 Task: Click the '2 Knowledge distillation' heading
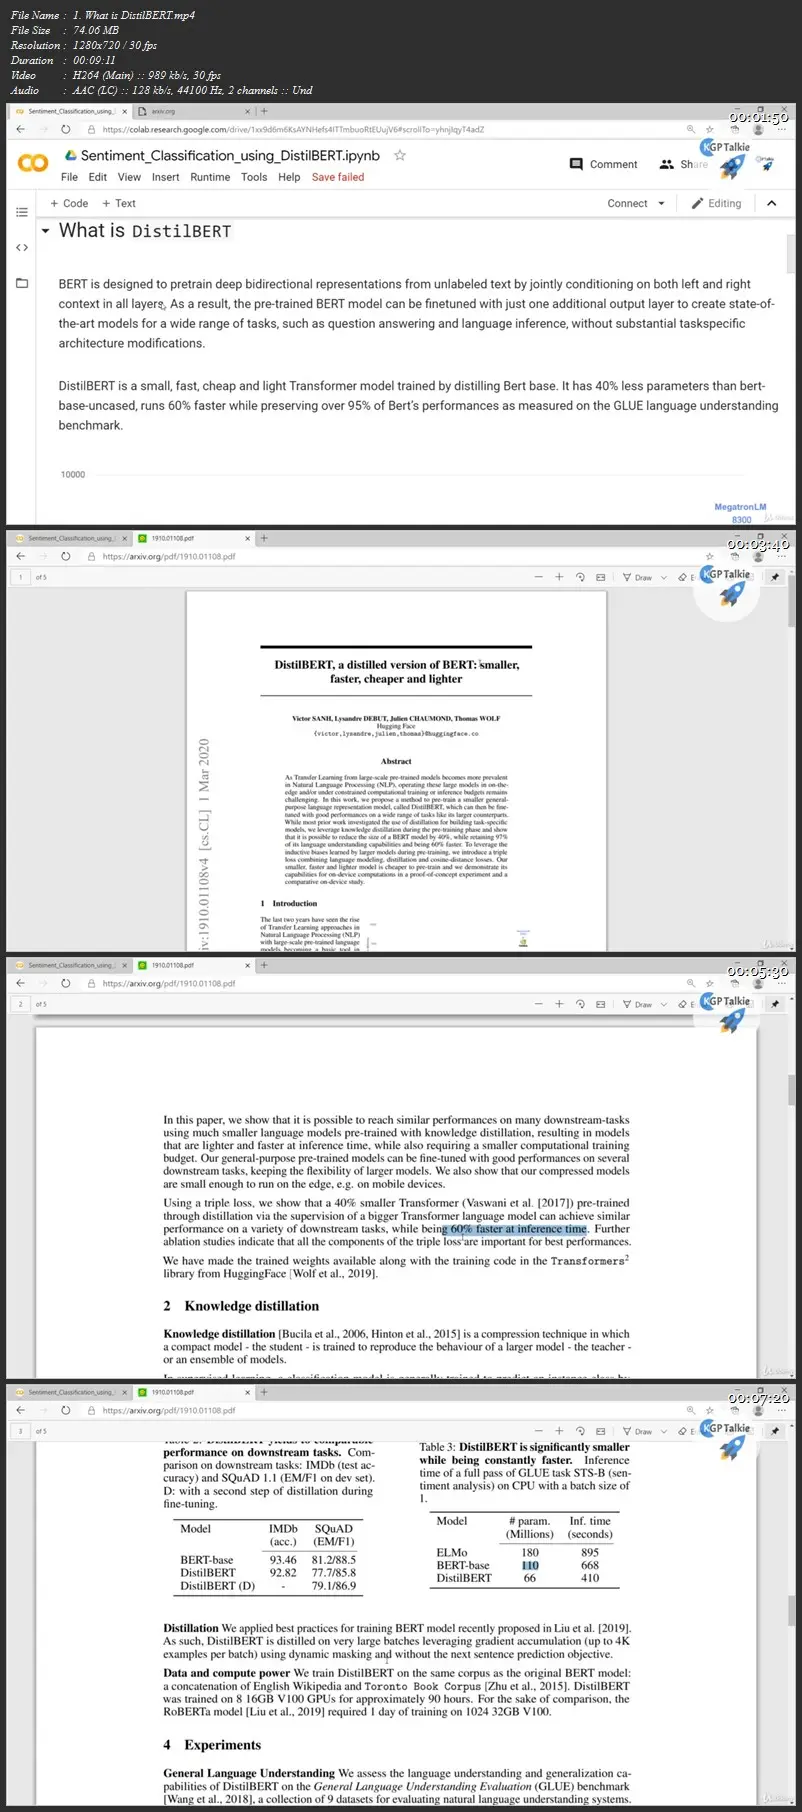coord(241,1306)
